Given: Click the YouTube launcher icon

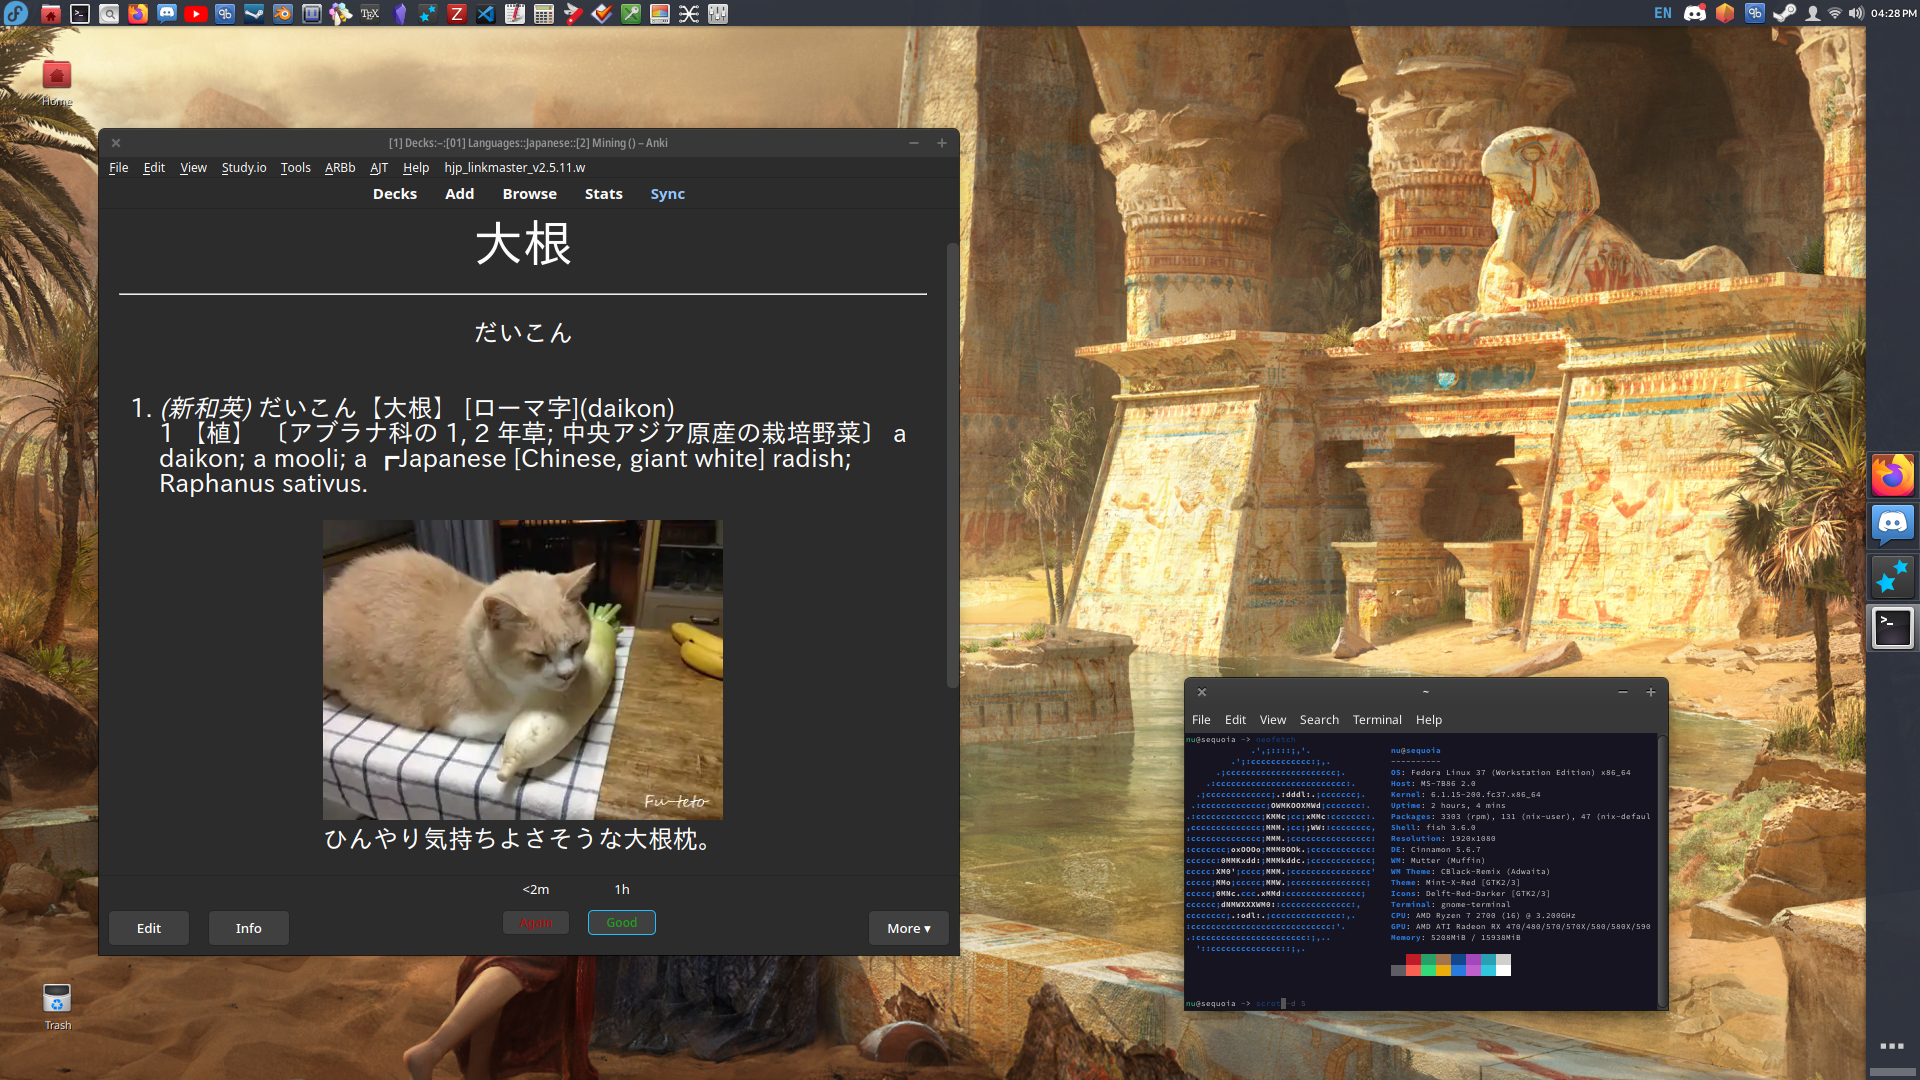Looking at the screenshot, I should (196, 13).
